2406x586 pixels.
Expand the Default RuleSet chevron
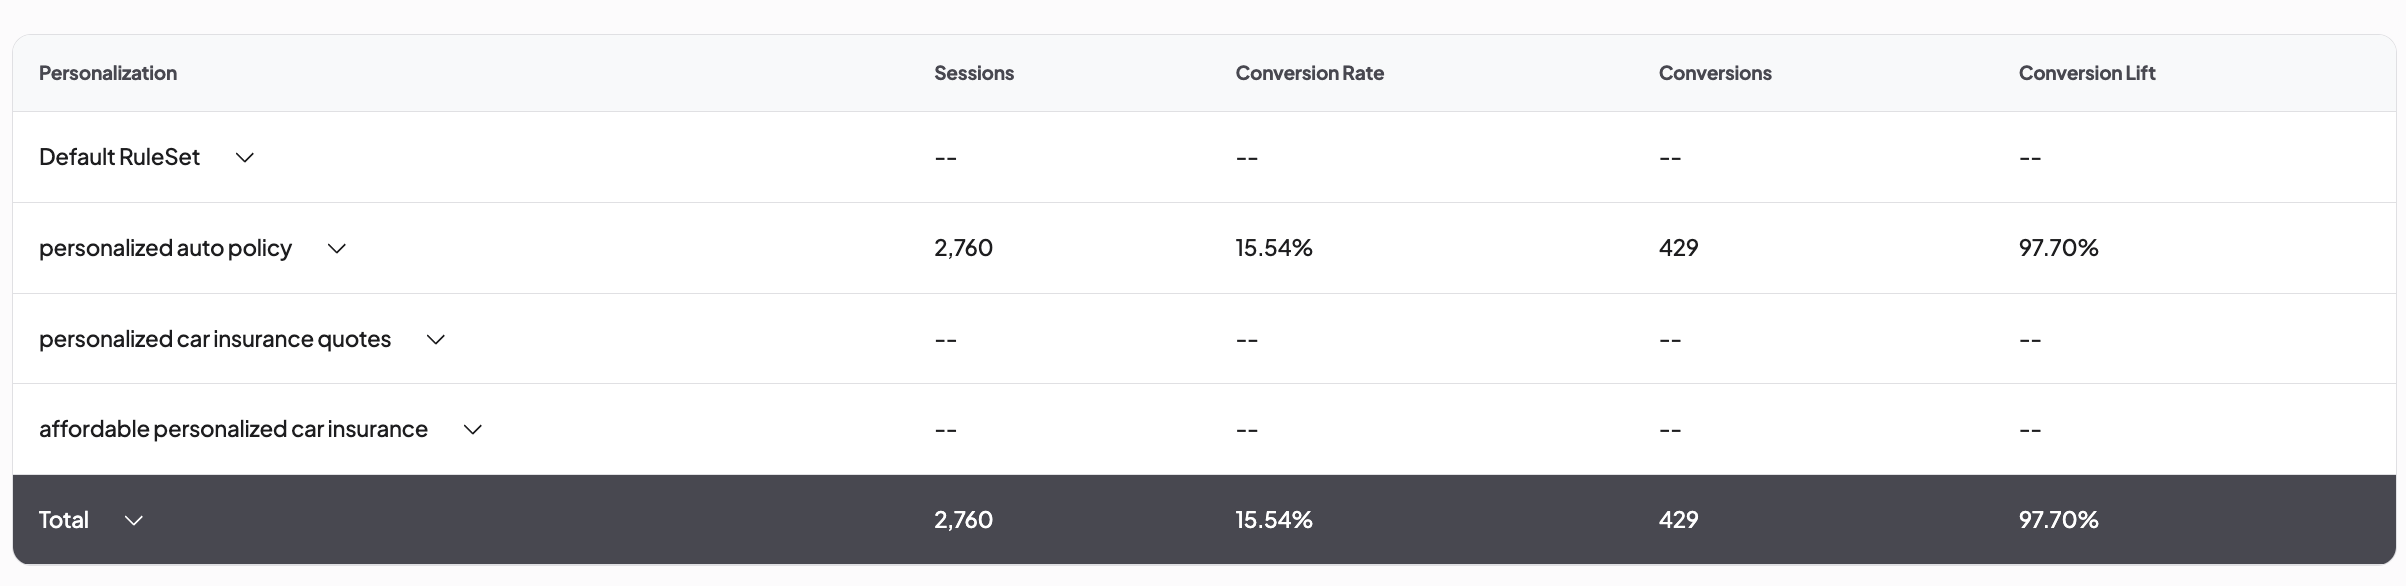point(244,158)
